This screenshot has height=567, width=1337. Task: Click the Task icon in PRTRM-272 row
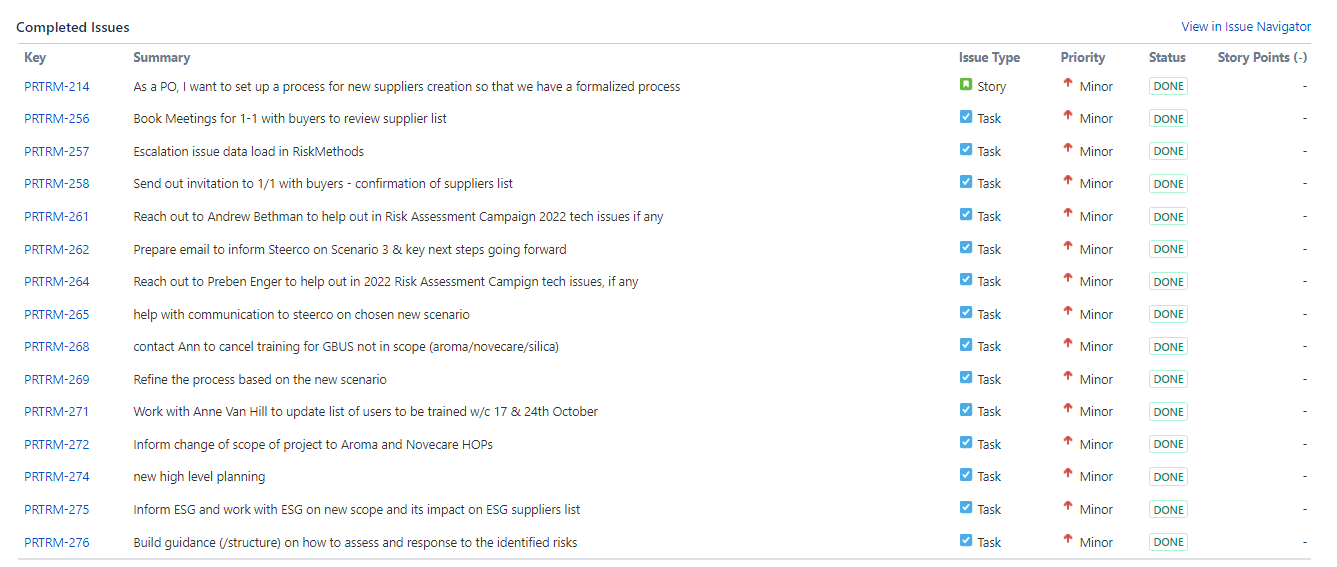[966, 443]
